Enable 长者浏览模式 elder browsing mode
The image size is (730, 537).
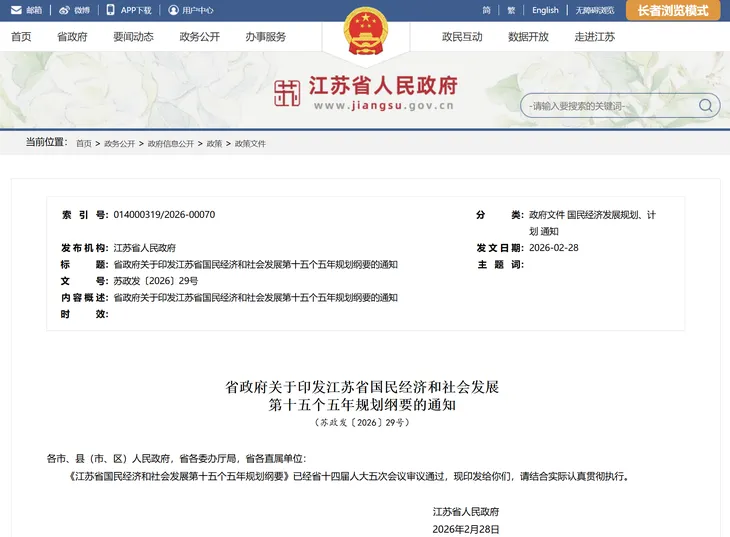click(672, 11)
